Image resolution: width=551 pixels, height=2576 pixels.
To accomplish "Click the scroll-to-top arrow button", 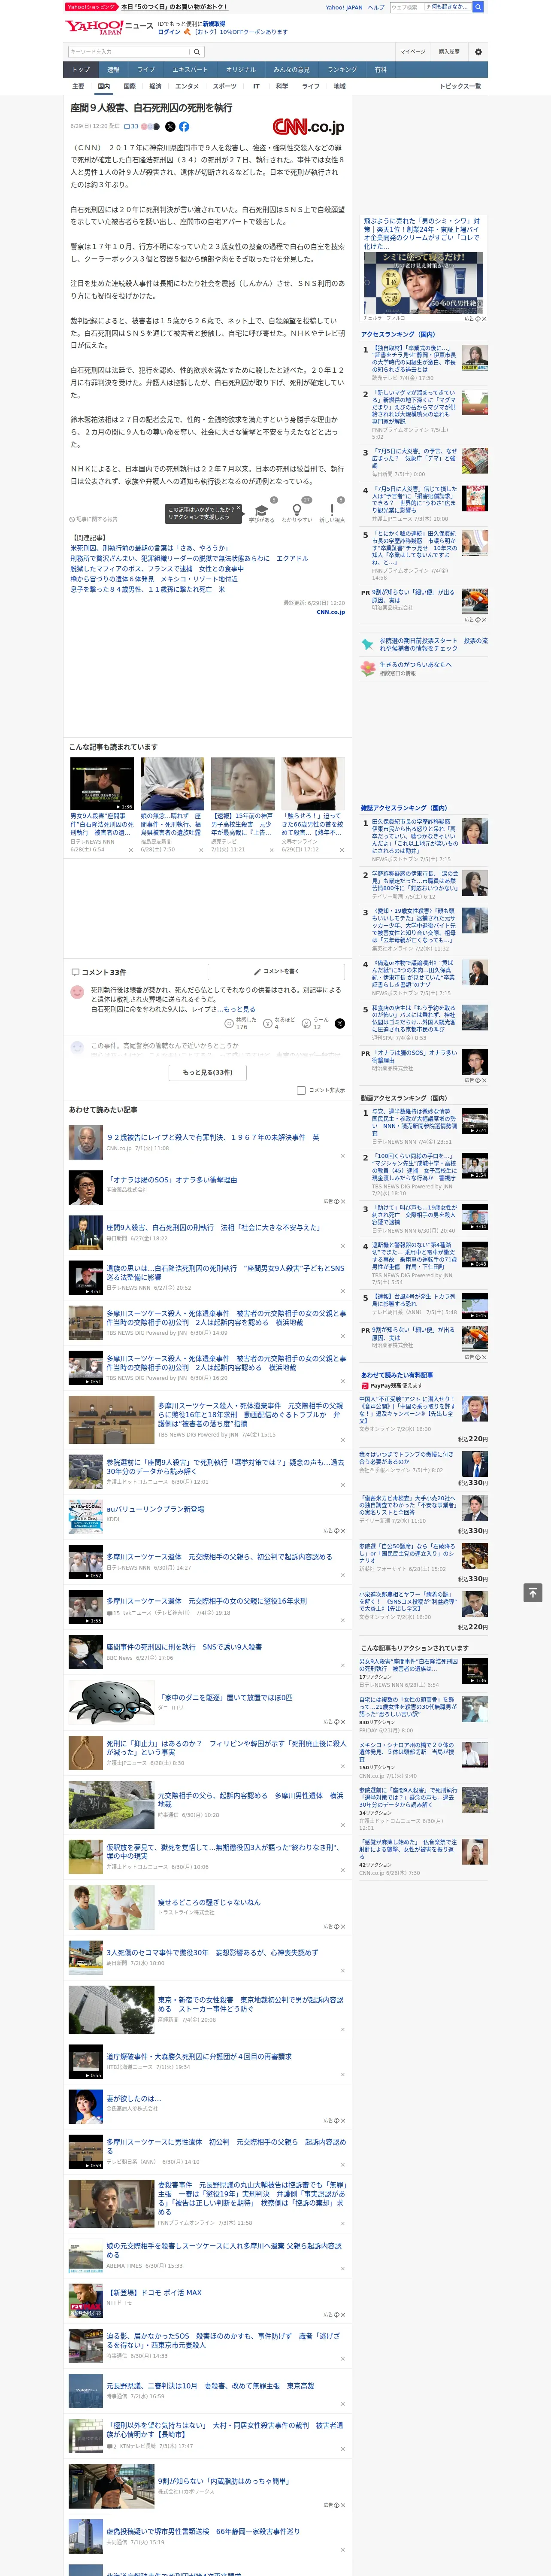I will tap(533, 1592).
